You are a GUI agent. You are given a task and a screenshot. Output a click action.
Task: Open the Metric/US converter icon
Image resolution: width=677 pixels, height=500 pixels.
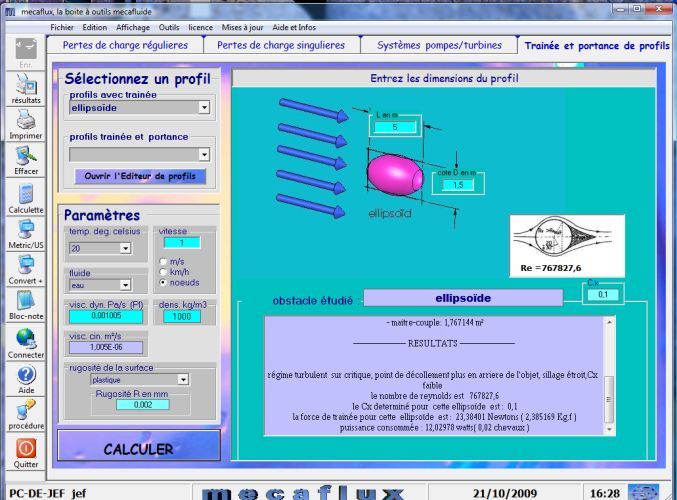pos(26,231)
